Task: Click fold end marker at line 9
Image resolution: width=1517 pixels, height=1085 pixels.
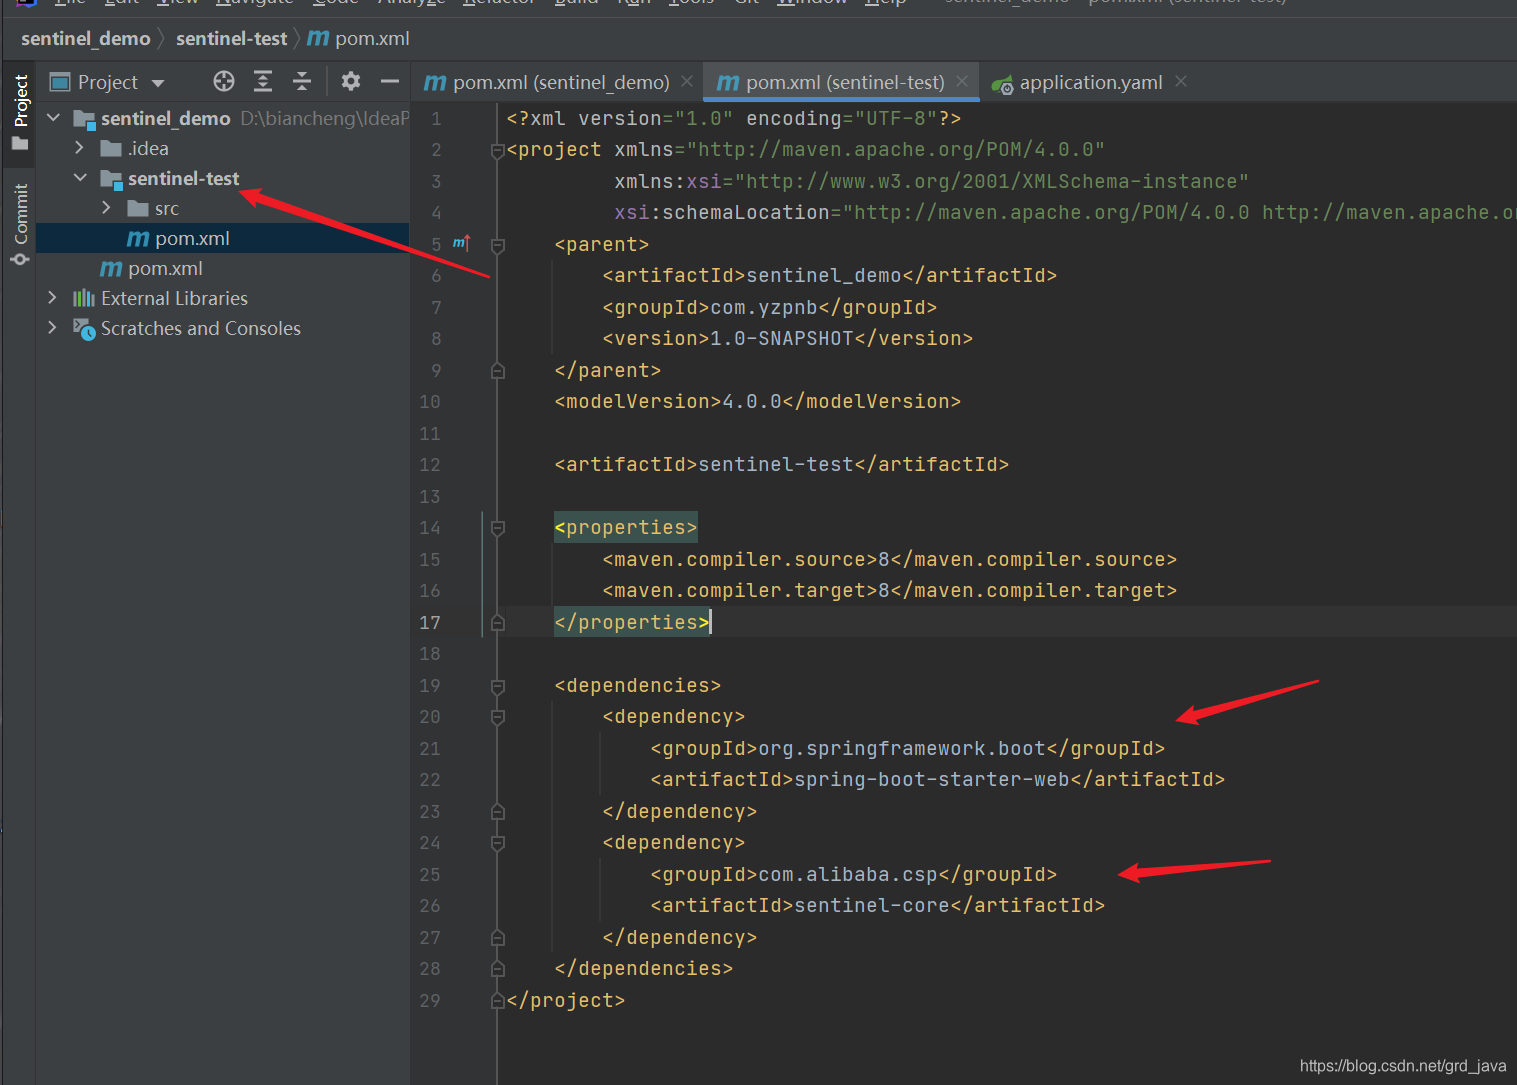Action: [497, 371]
